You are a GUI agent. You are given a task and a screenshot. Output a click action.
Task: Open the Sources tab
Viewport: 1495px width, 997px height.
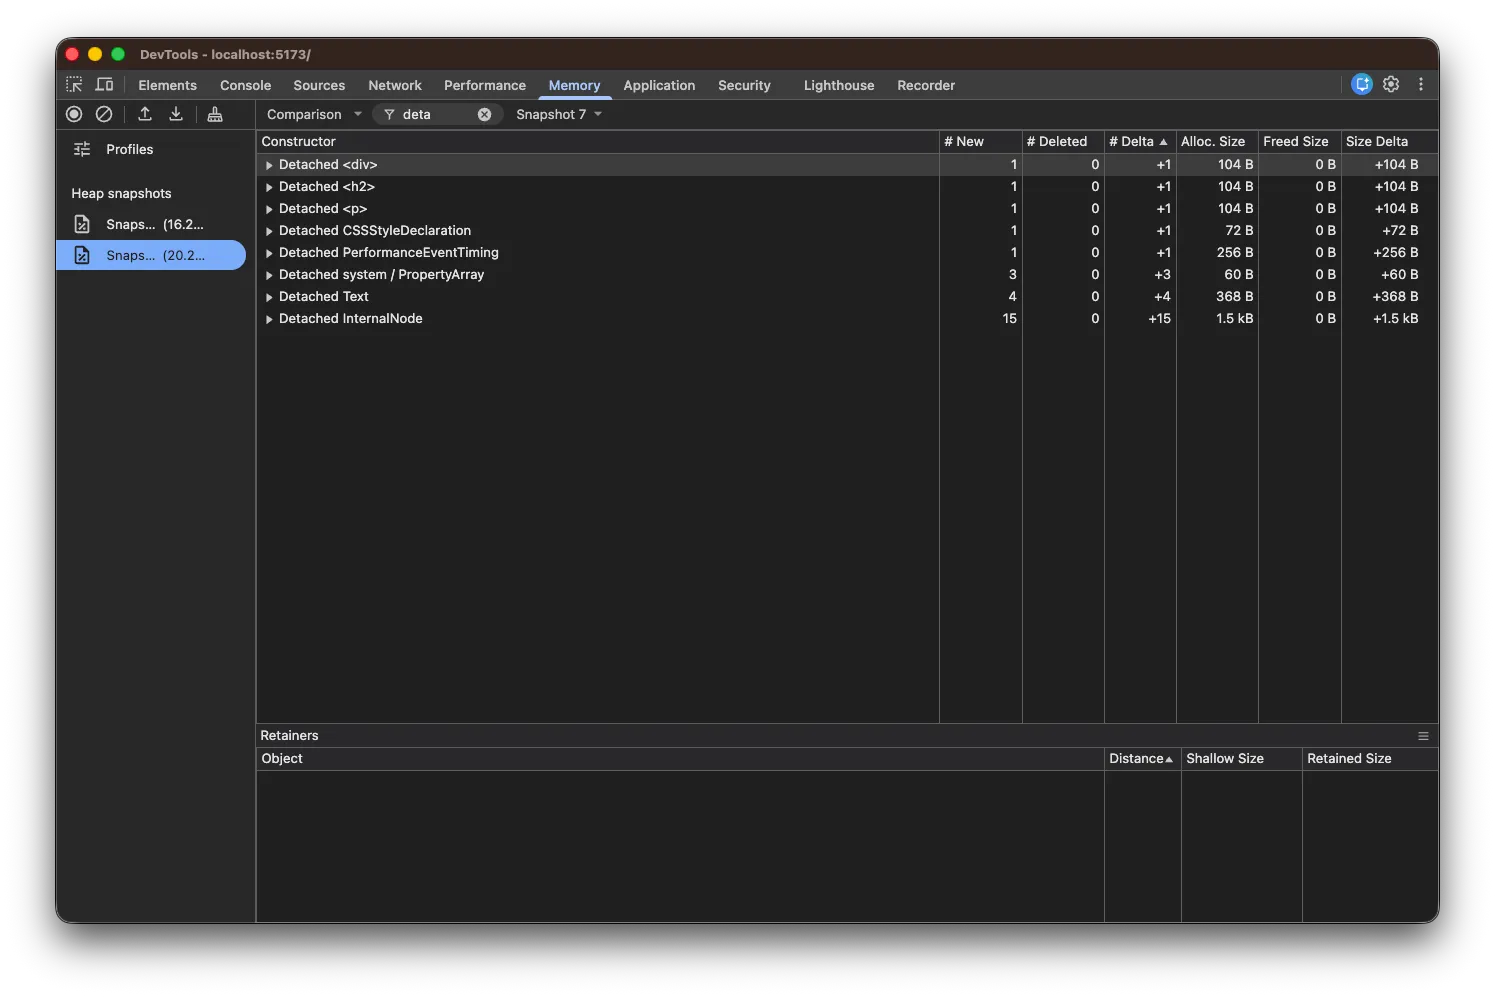point(319,85)
